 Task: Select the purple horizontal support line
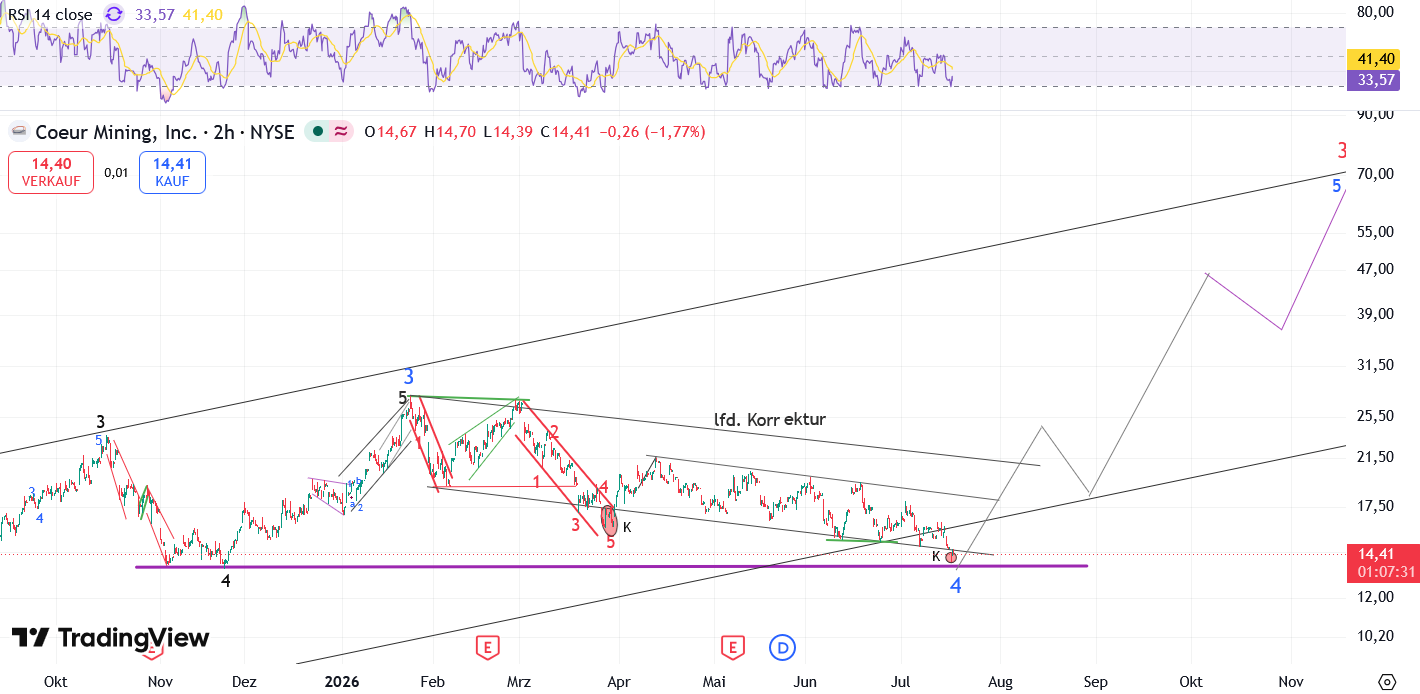pyautogui.click(x=610, y=567)
